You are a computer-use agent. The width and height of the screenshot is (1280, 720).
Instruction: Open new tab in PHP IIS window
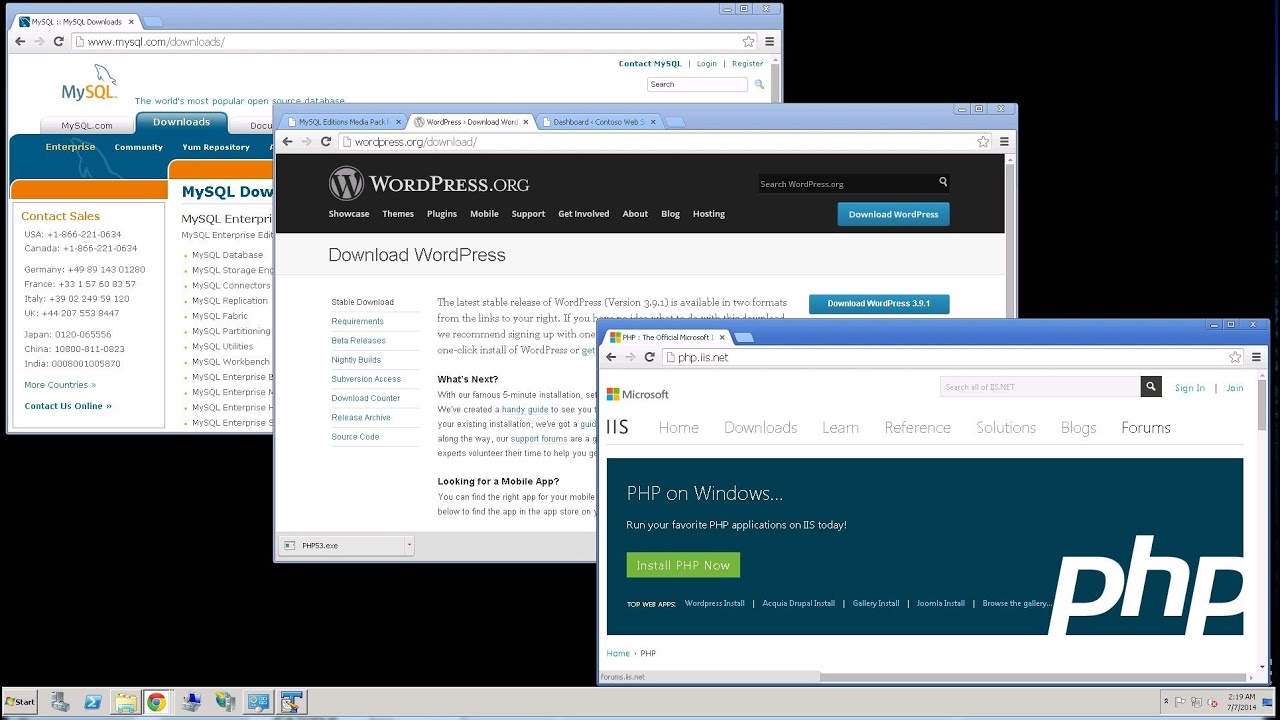[744, 337]
